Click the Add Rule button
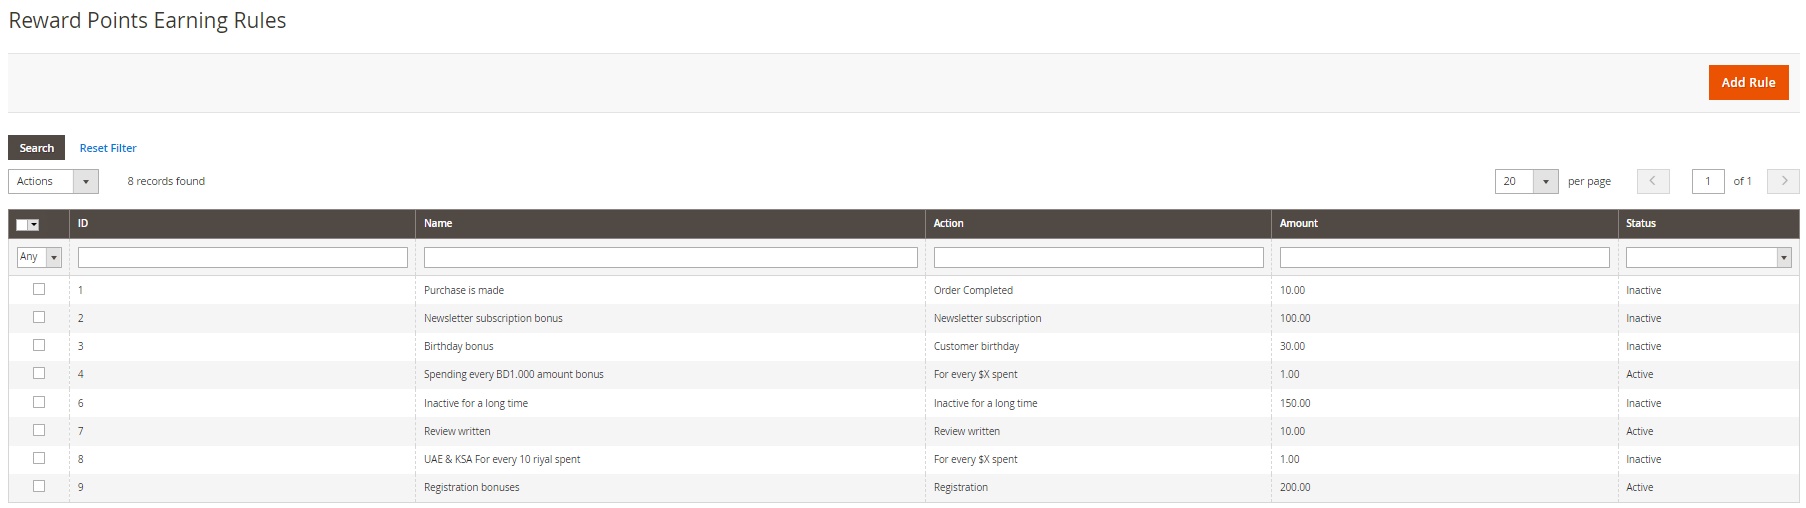Viewport: 1806px width, 508px height. [1748, 83]
